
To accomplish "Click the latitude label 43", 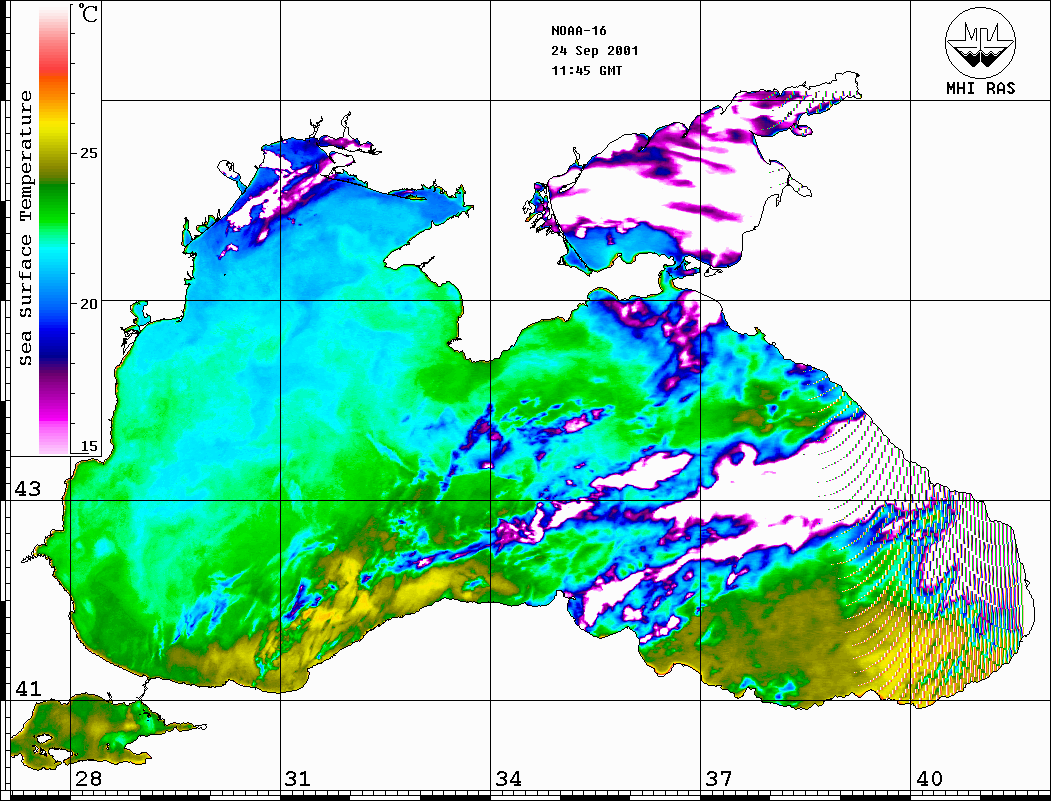I will coord(27,489).
